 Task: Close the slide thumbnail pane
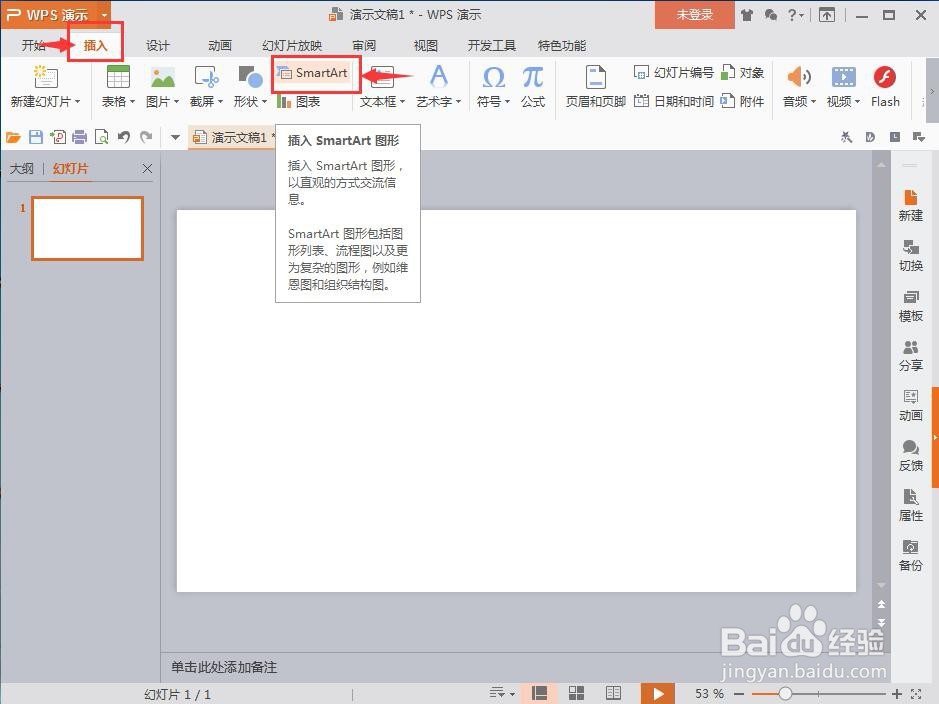click(147, 169)
